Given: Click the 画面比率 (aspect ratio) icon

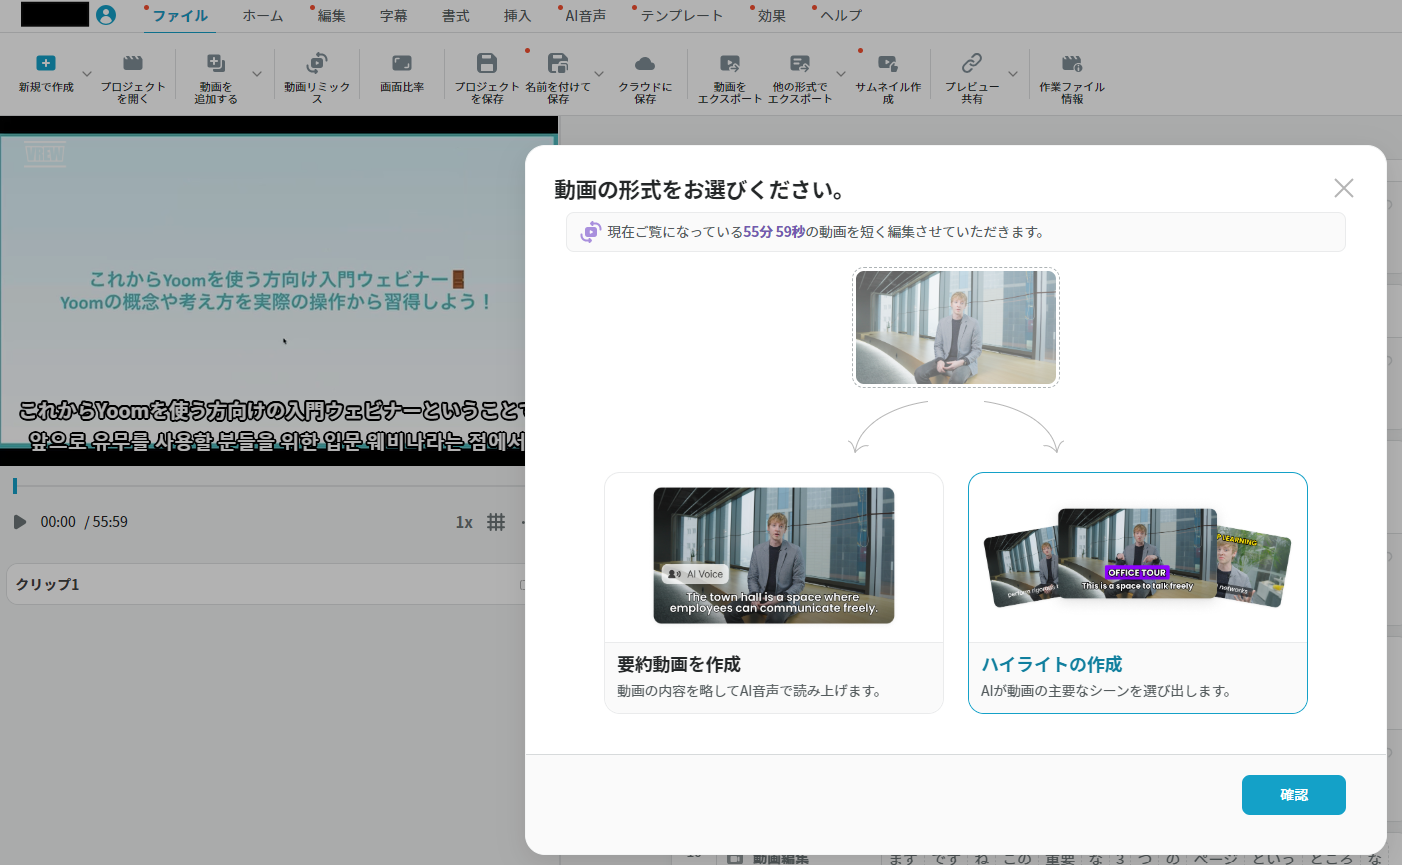Looking at the screenshot, I should pos(402,64).
